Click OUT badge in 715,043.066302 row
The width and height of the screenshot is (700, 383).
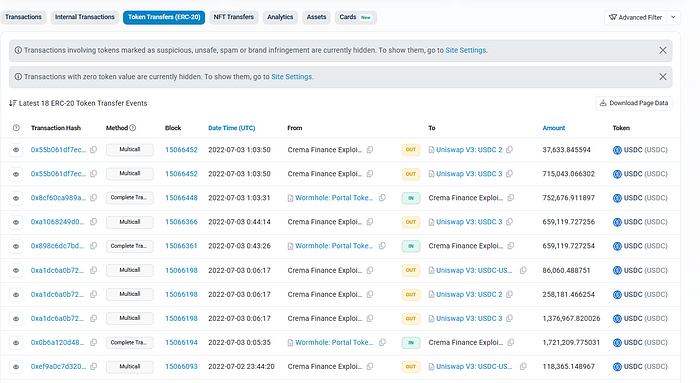coord(411,174)
